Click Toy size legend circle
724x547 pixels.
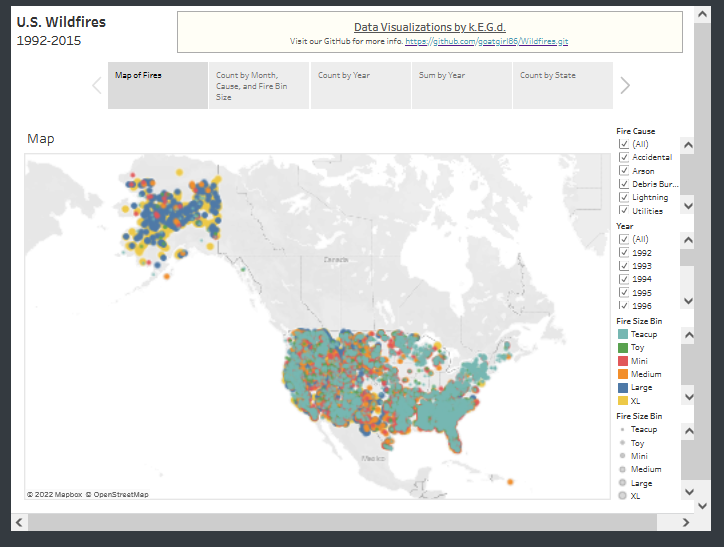622,443
